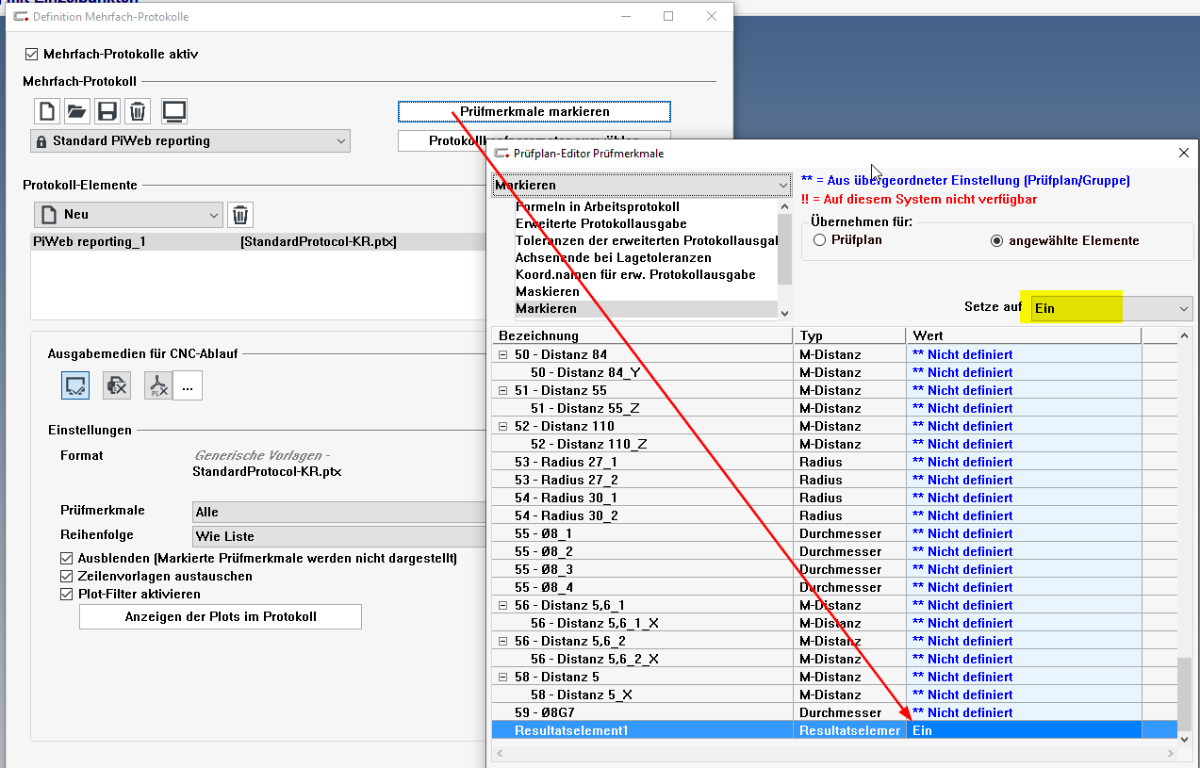Toggle the PDF output medium icon
Viewport: 1200px width, 768px height.
[158, 385]
